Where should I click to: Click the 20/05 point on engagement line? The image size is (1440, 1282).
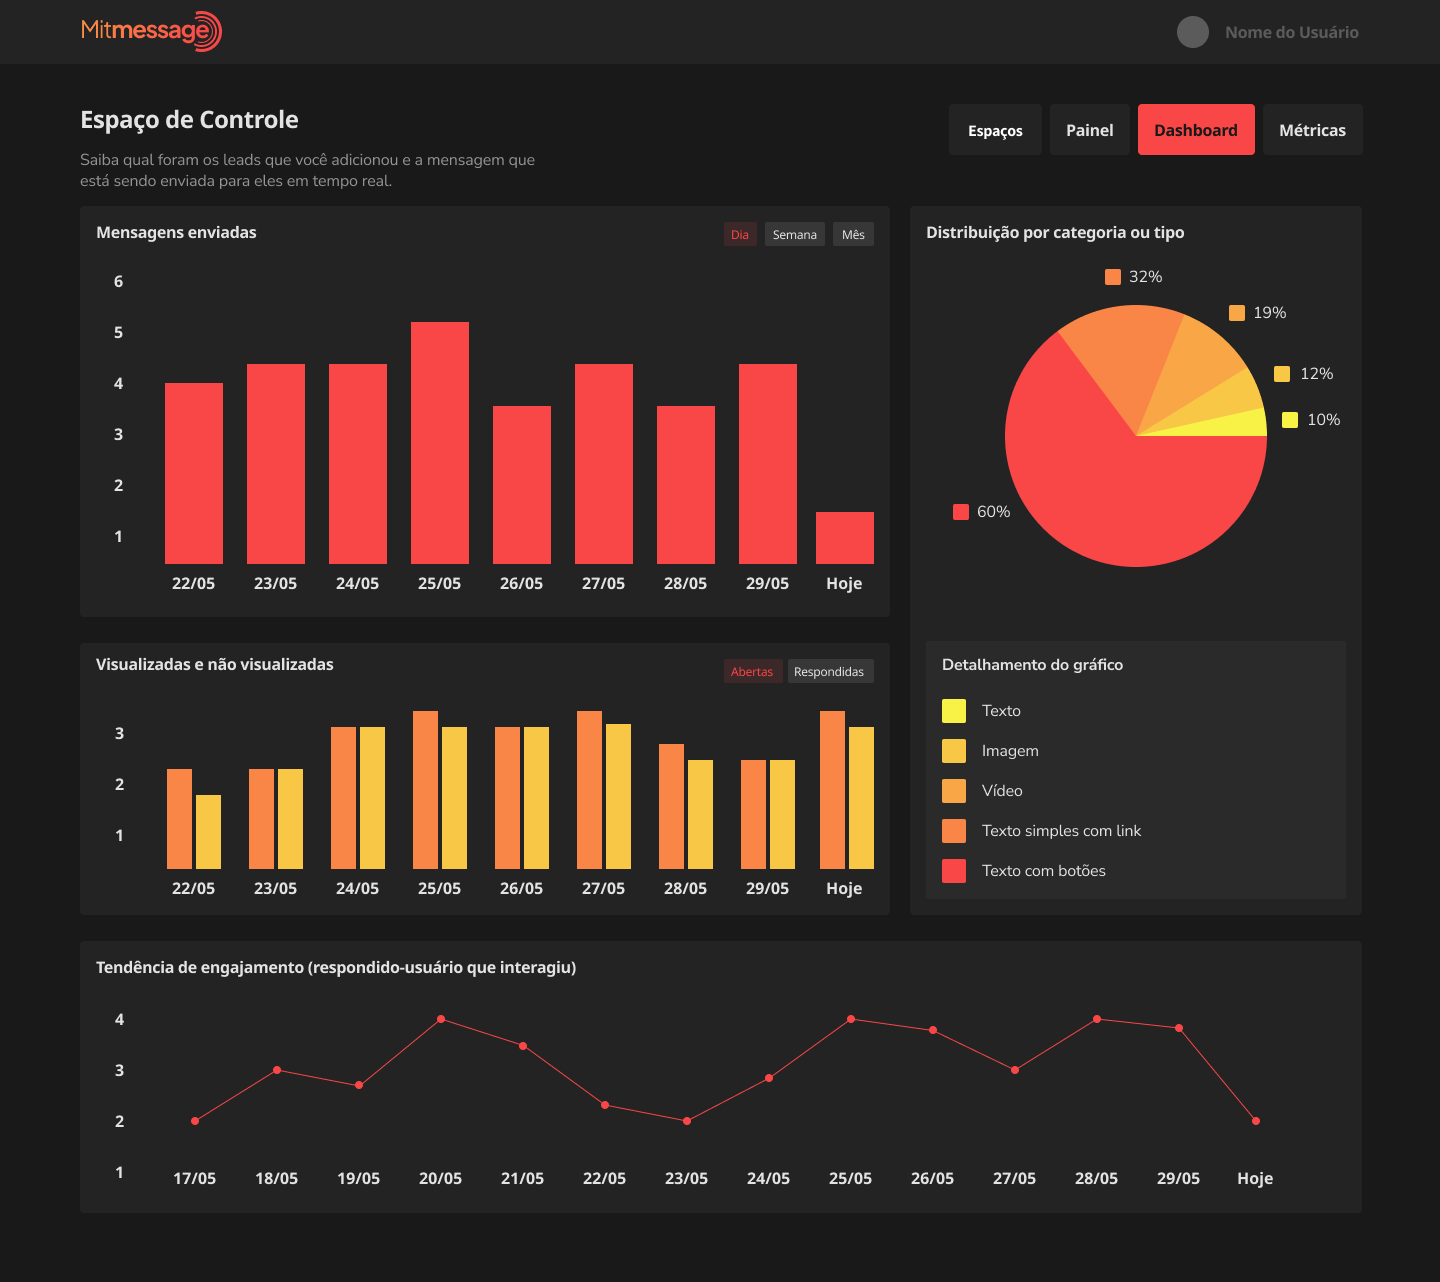[x=441, y=1019]
